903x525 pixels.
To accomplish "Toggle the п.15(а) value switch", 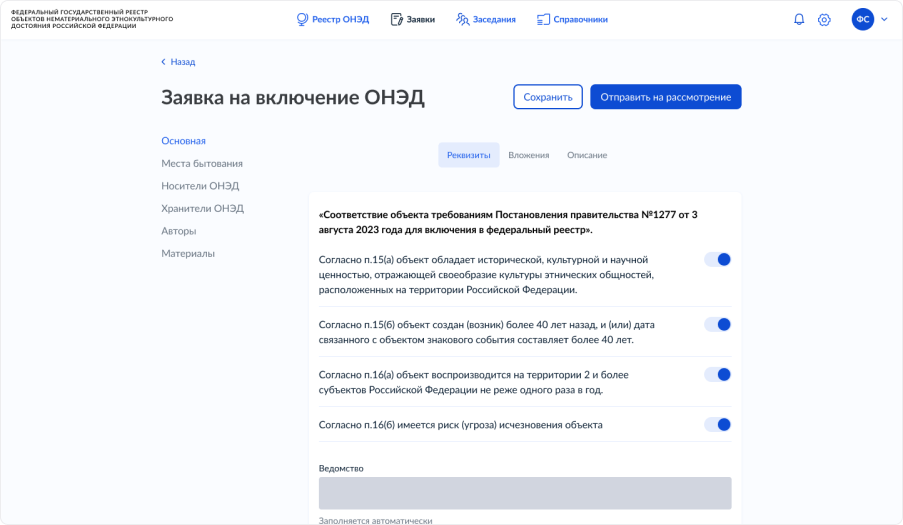I will 718,260.
